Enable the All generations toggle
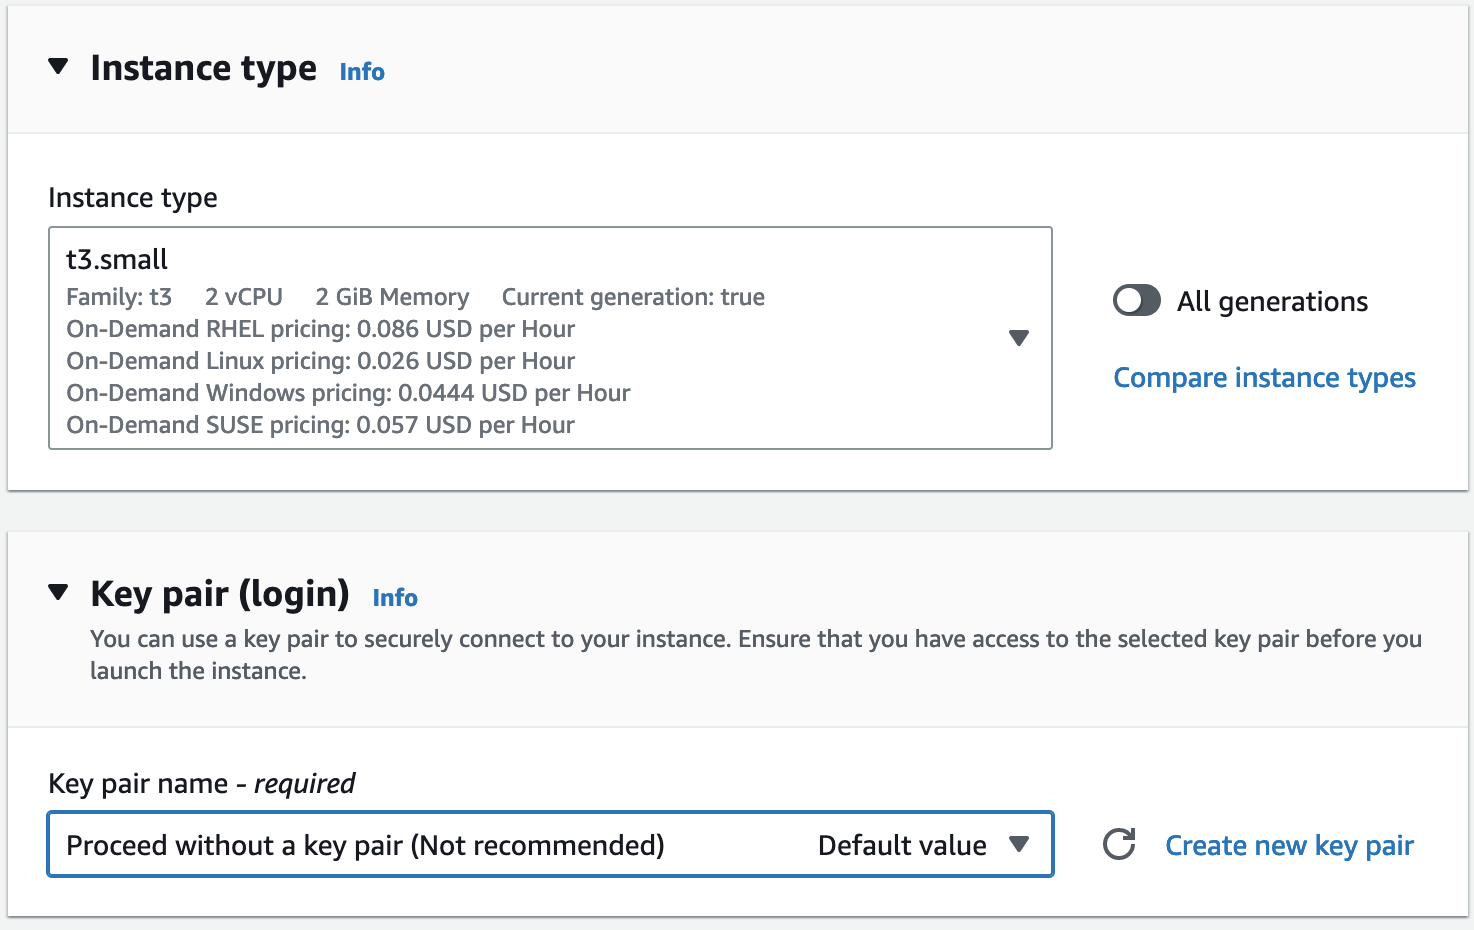Screen dimensions: 1474x930 (x=1136, y=301)
